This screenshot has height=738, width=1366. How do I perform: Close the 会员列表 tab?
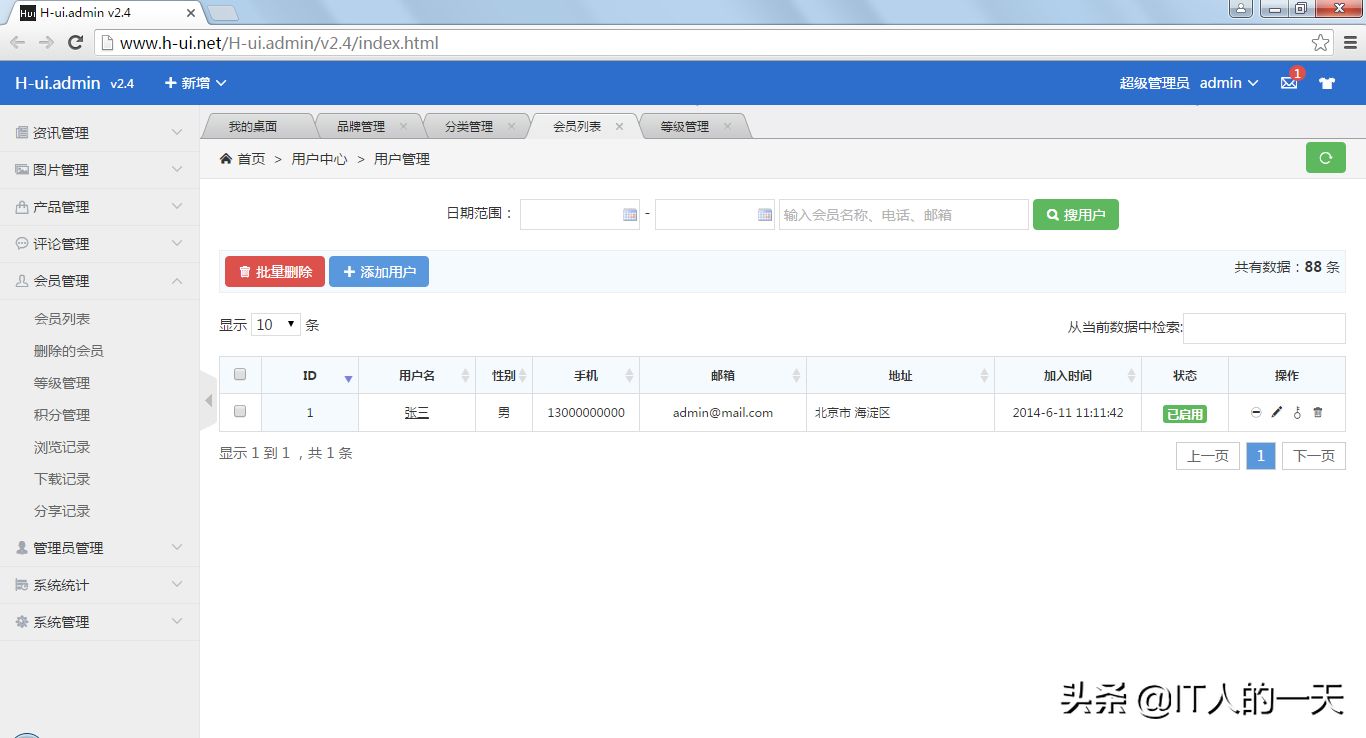(x=619, y=126)
